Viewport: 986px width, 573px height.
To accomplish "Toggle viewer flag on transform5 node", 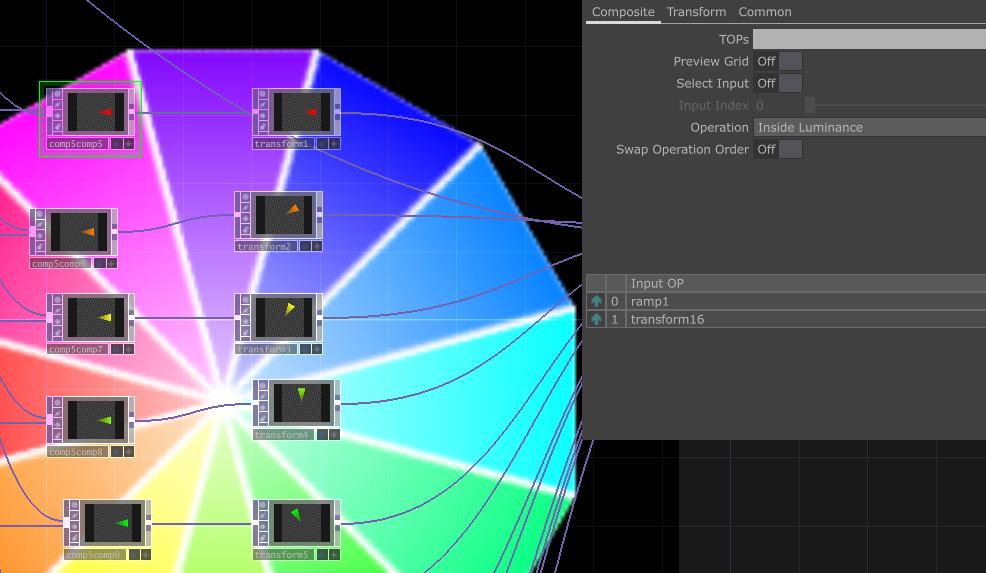I will click(263, 506).
